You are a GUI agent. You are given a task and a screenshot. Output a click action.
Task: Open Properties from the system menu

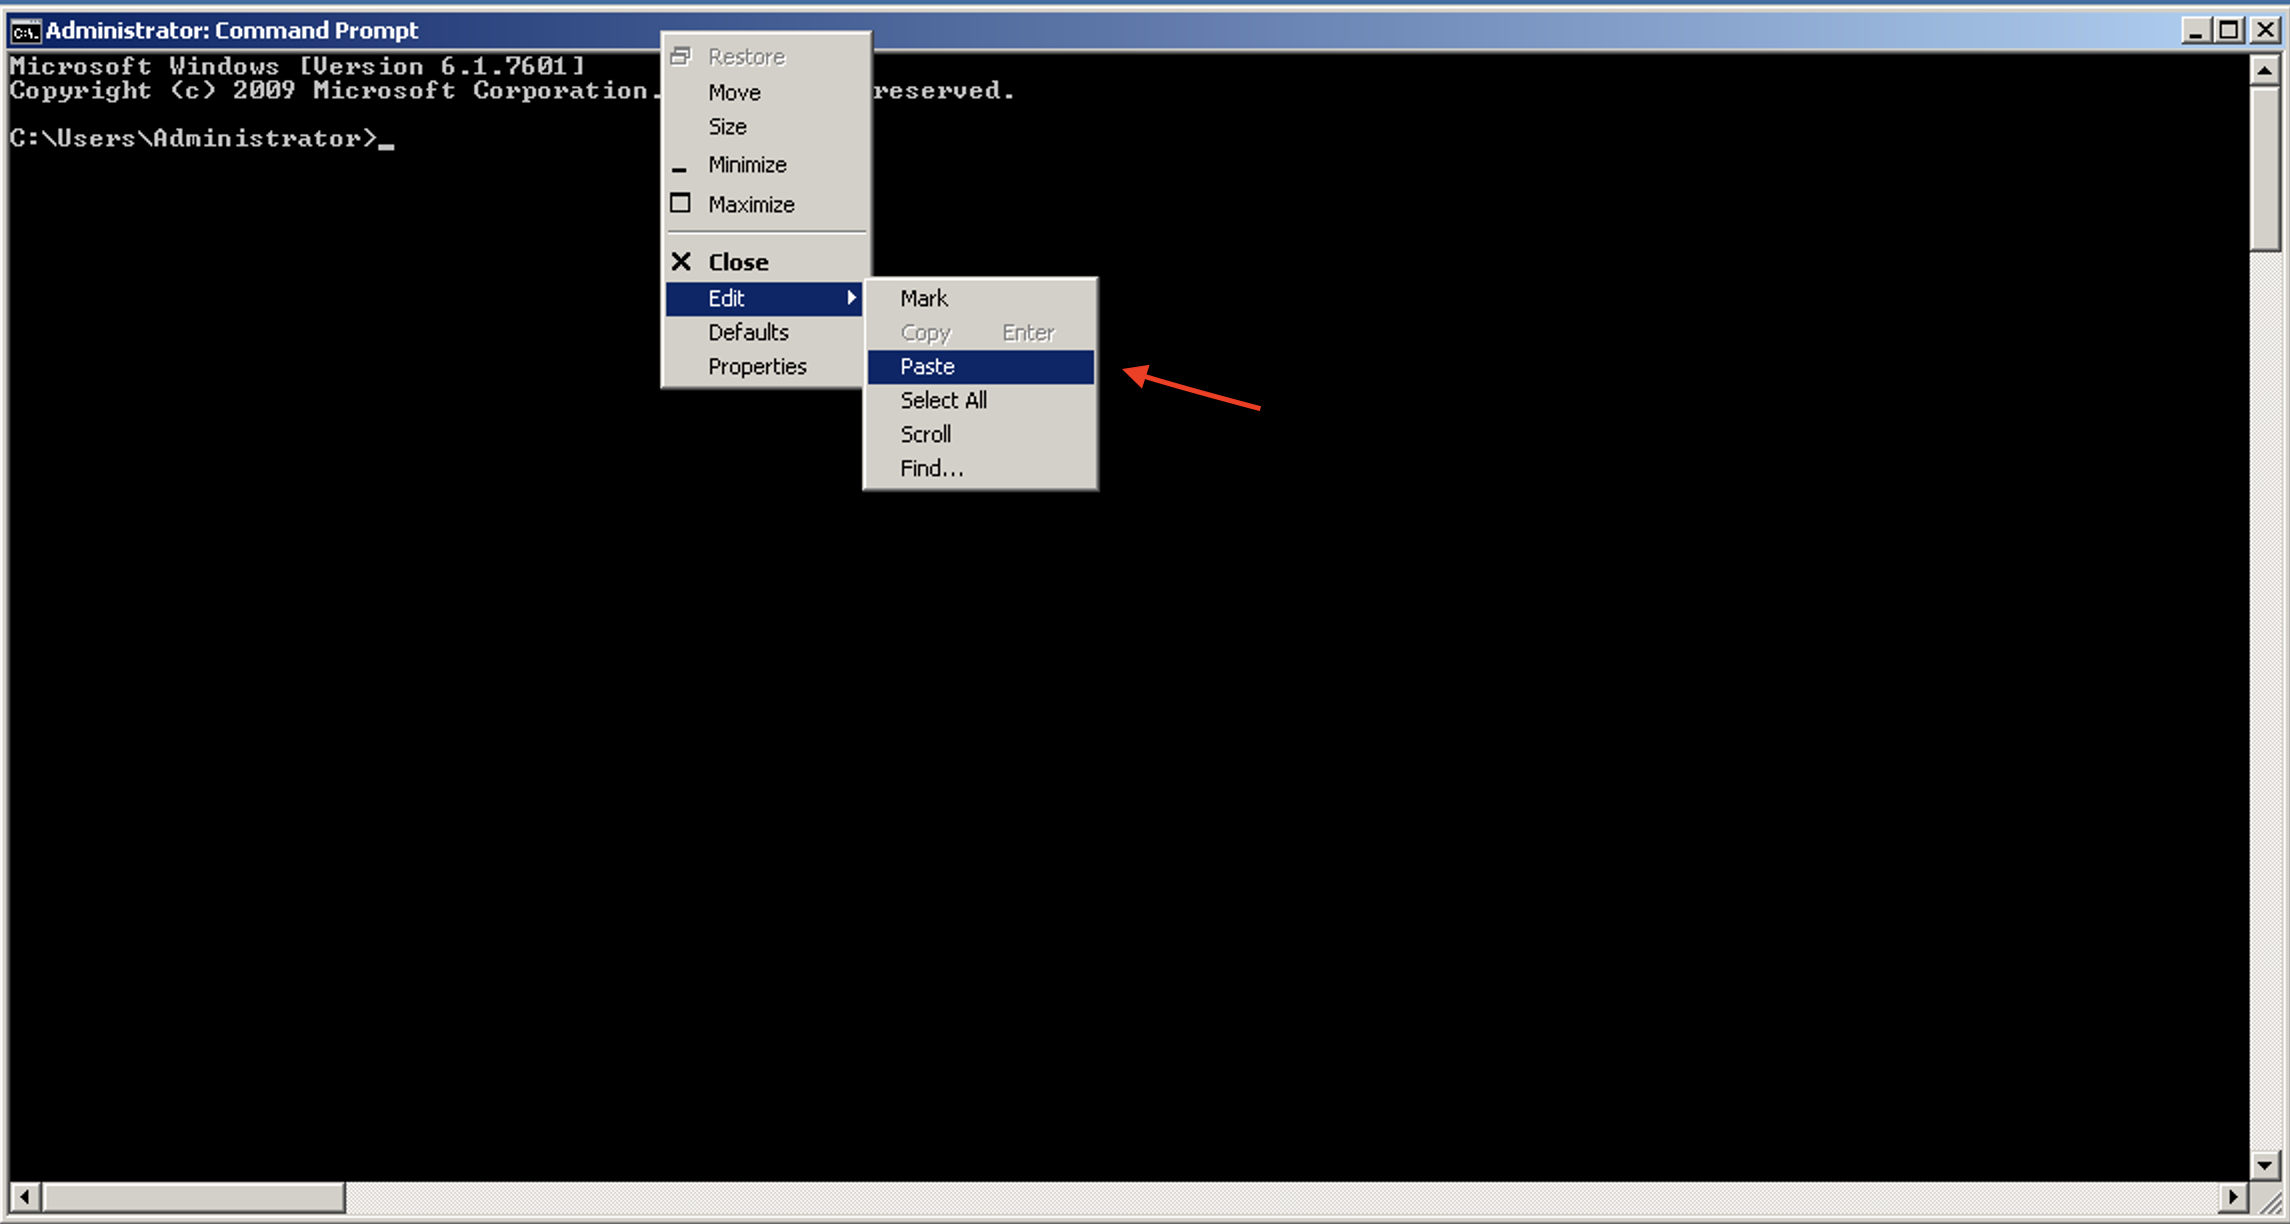pos(757,367)
